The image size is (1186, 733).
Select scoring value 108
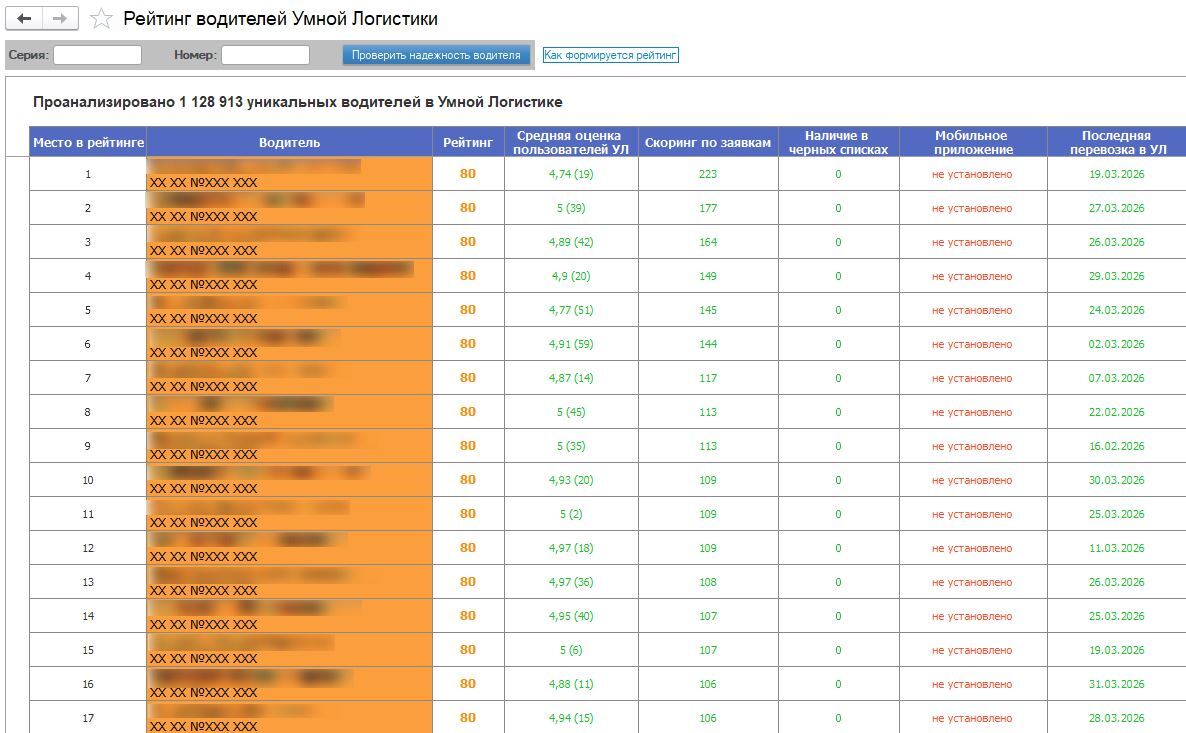(x=708, y=582)
